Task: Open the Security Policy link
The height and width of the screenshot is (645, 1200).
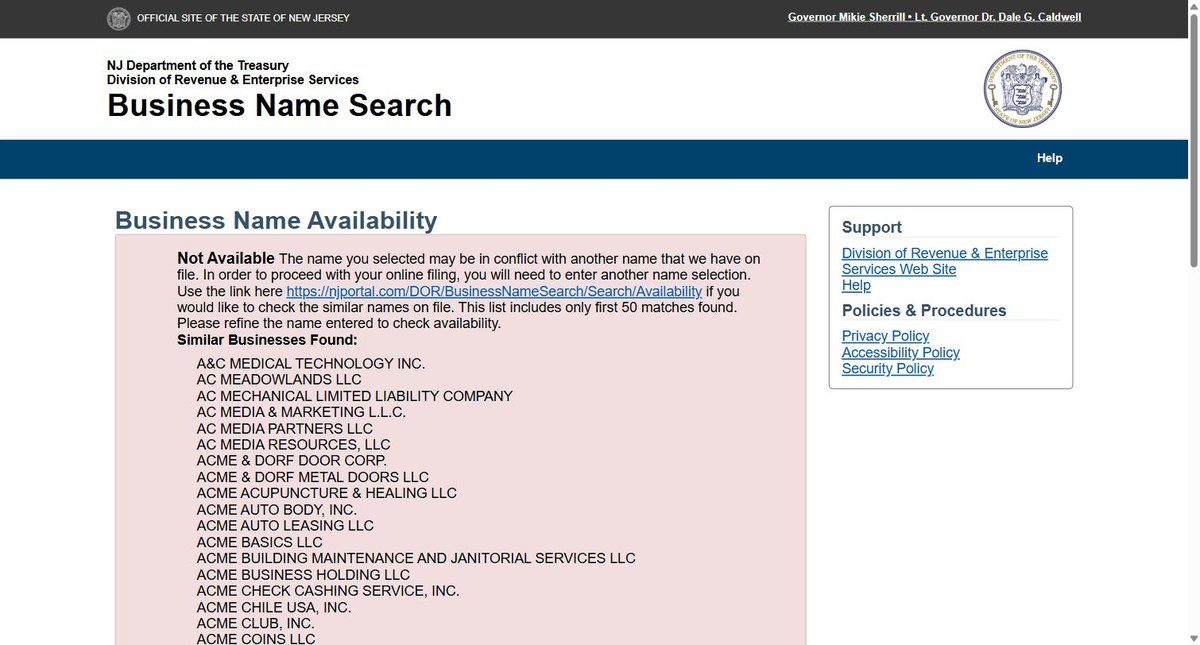Action: (x=888, y=368)
